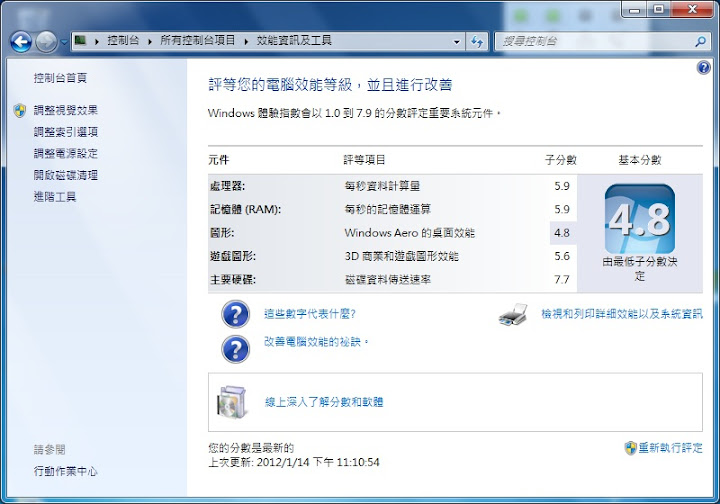Click the software box icon
Image resolution: width=720 pixels, height=504 pixels.
click(x=232, y=402)
